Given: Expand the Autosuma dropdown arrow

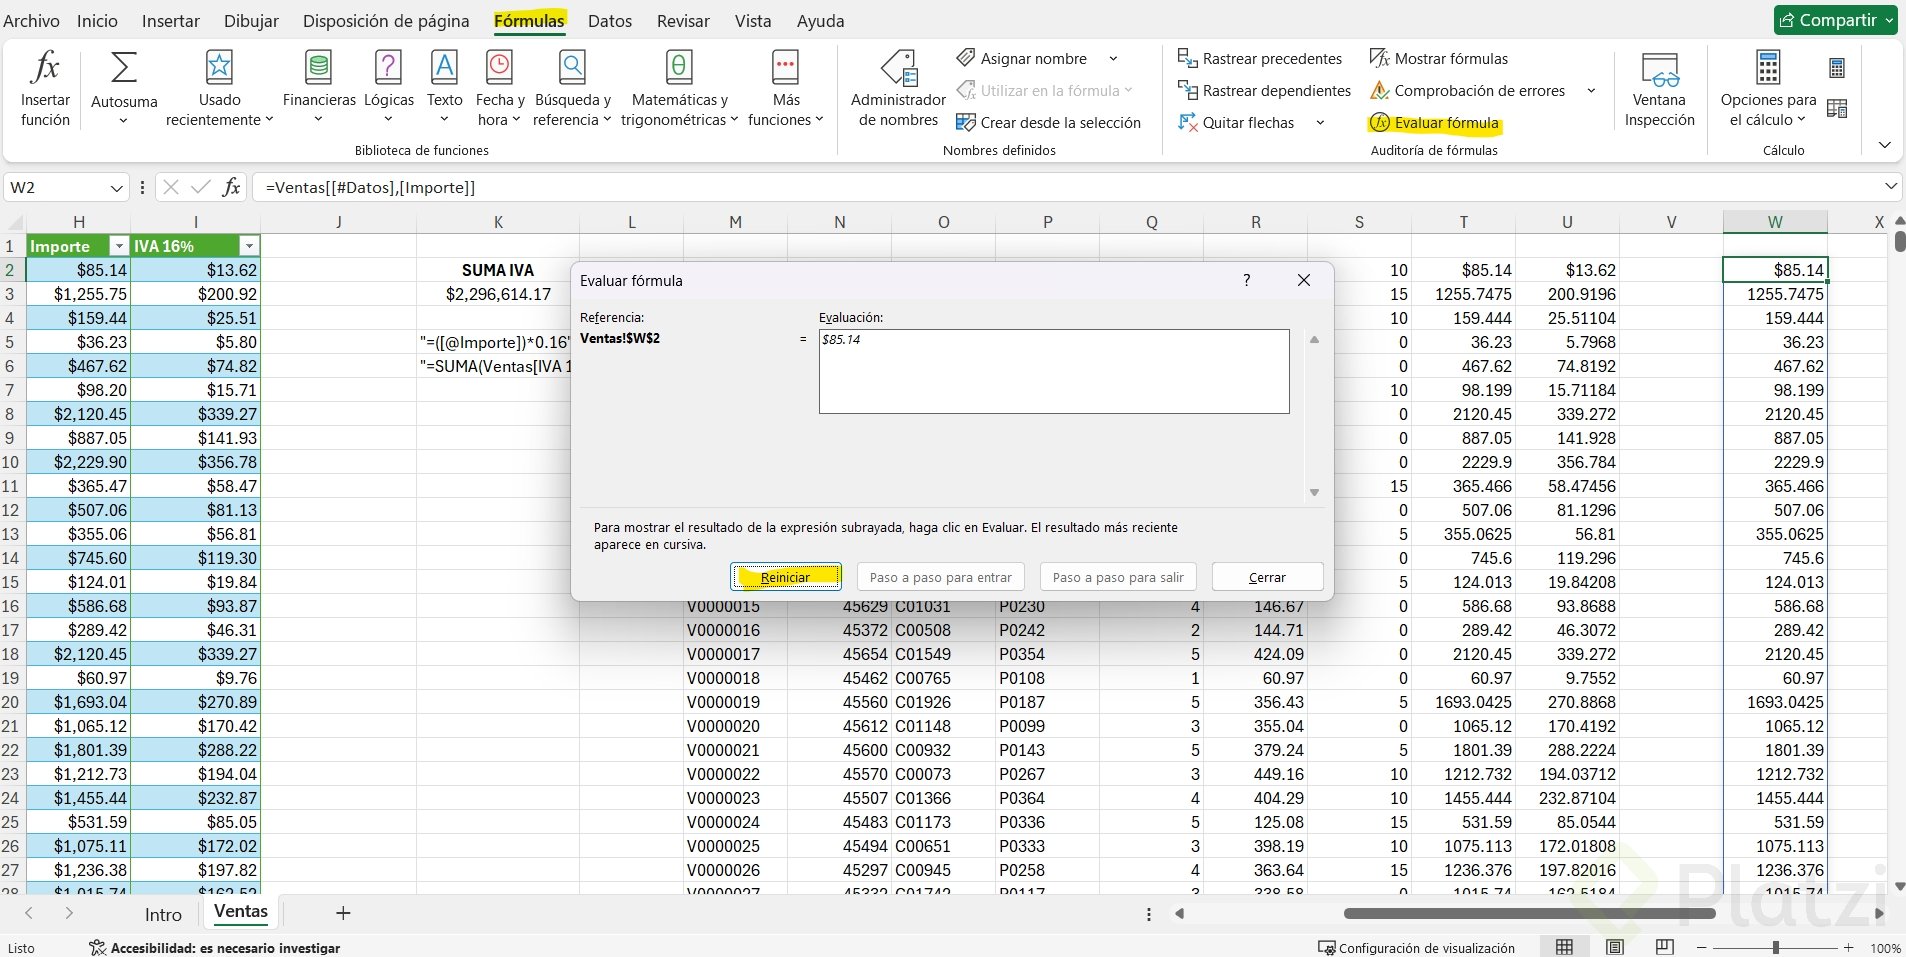Looking at the screenshot, I should [x=123, y=121].
